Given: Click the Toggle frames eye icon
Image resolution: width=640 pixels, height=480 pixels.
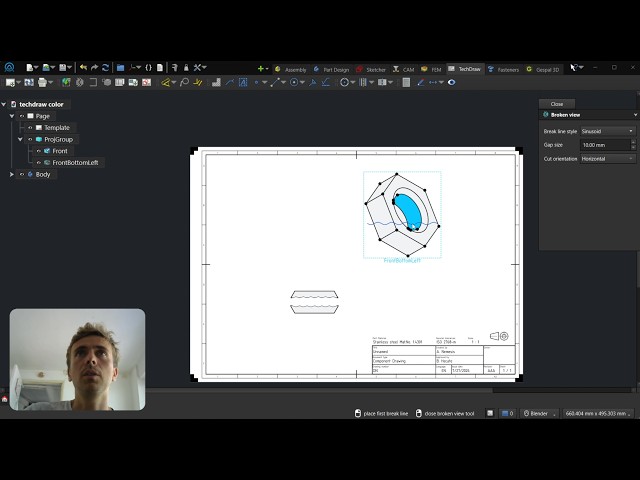Looking at the screenshot, I should pos(451,82).
